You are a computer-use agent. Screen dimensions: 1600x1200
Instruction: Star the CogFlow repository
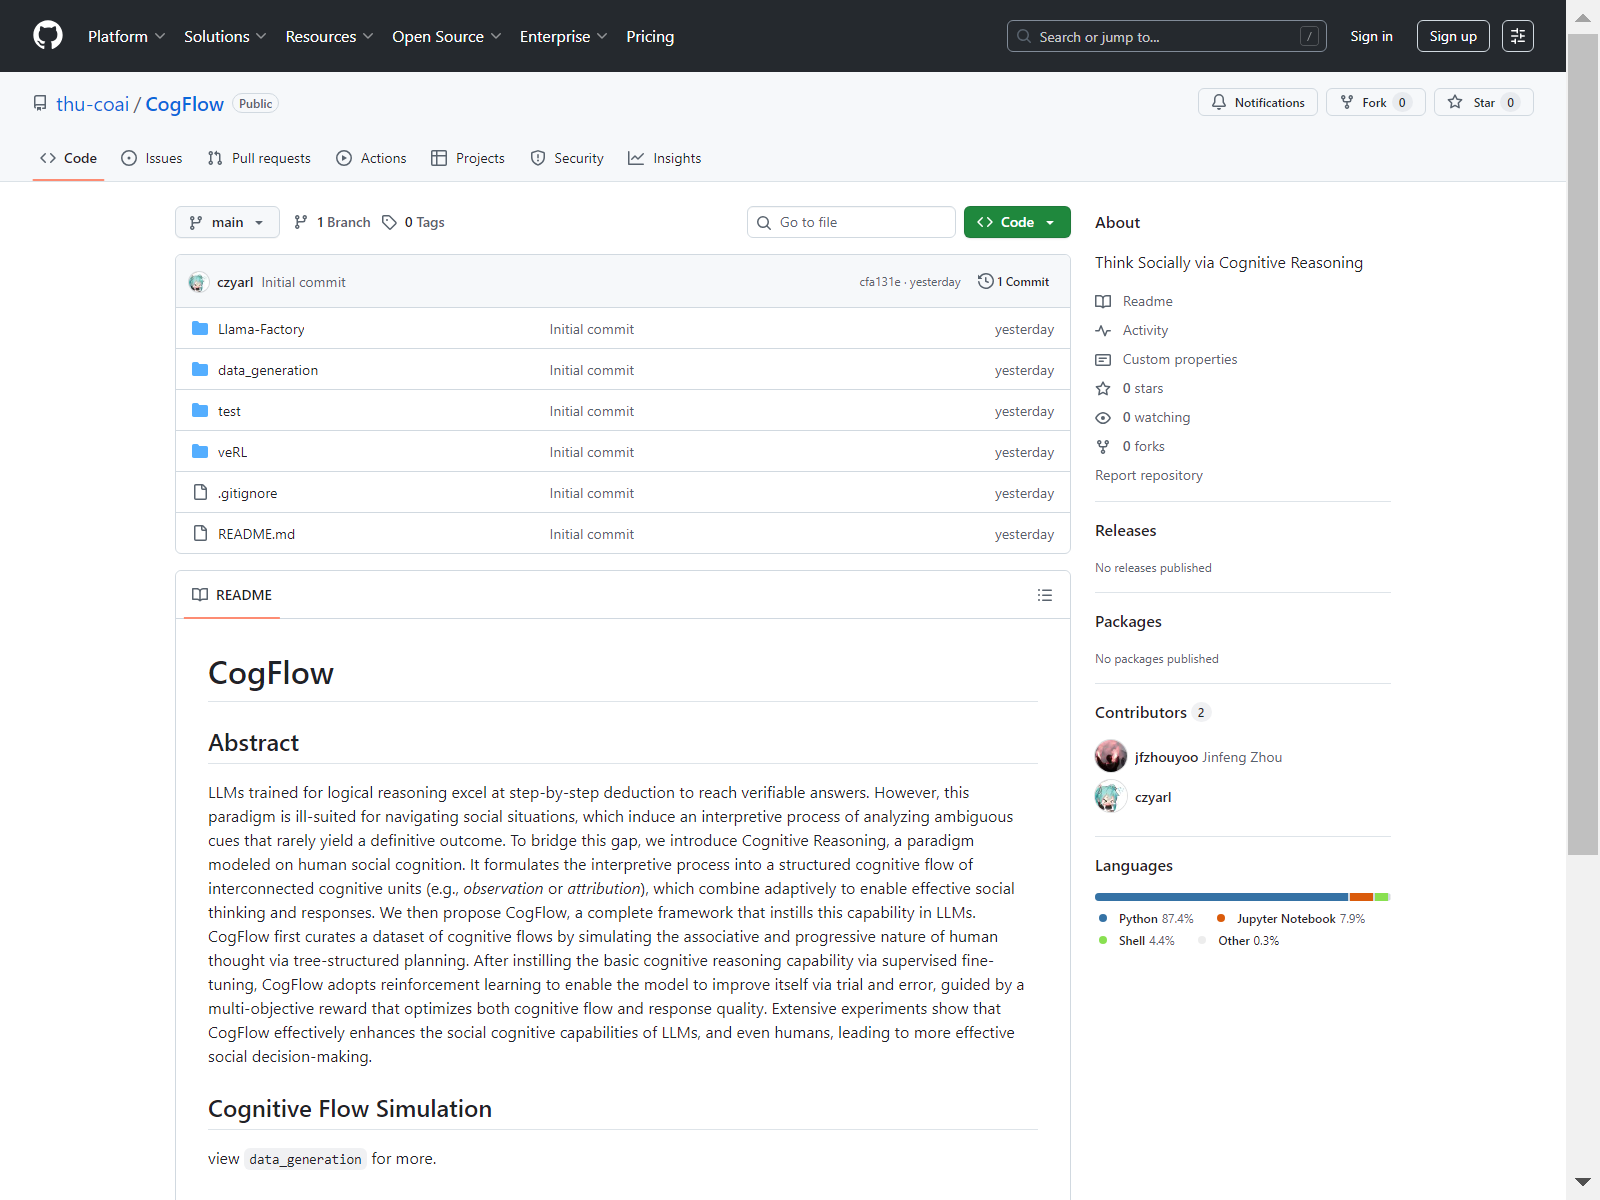coord(1484,102)
